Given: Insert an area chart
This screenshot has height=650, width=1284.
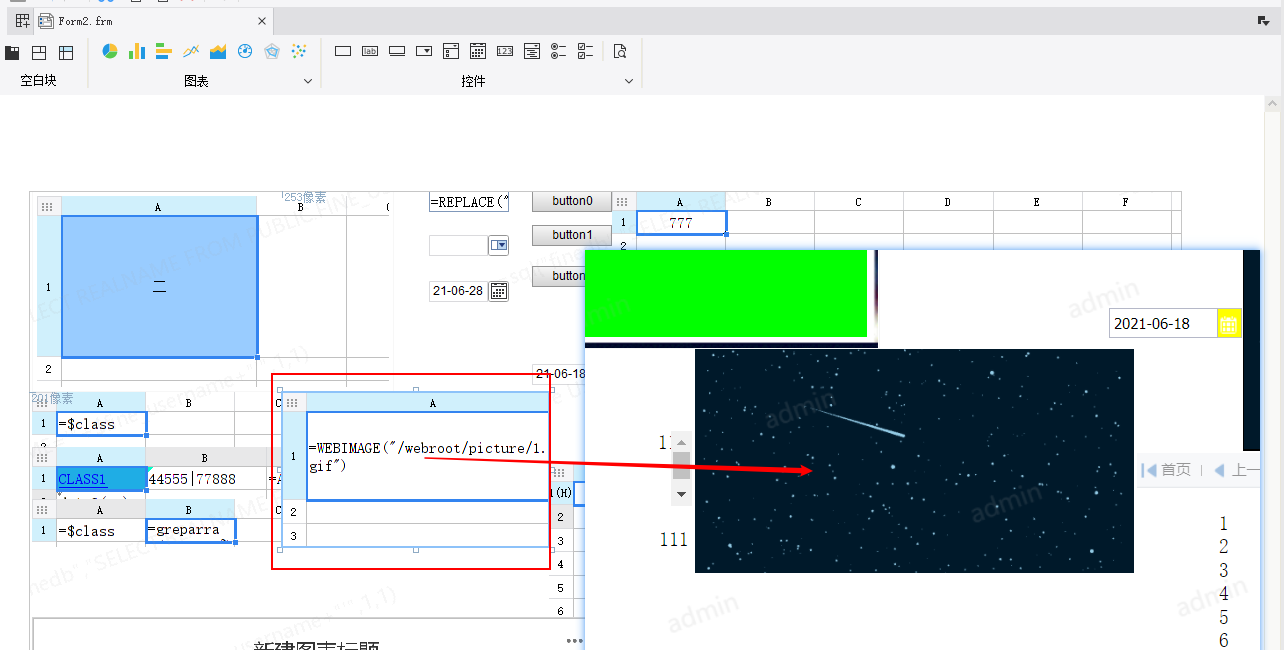Looking at the screenshot, I should tap(218, 51).
